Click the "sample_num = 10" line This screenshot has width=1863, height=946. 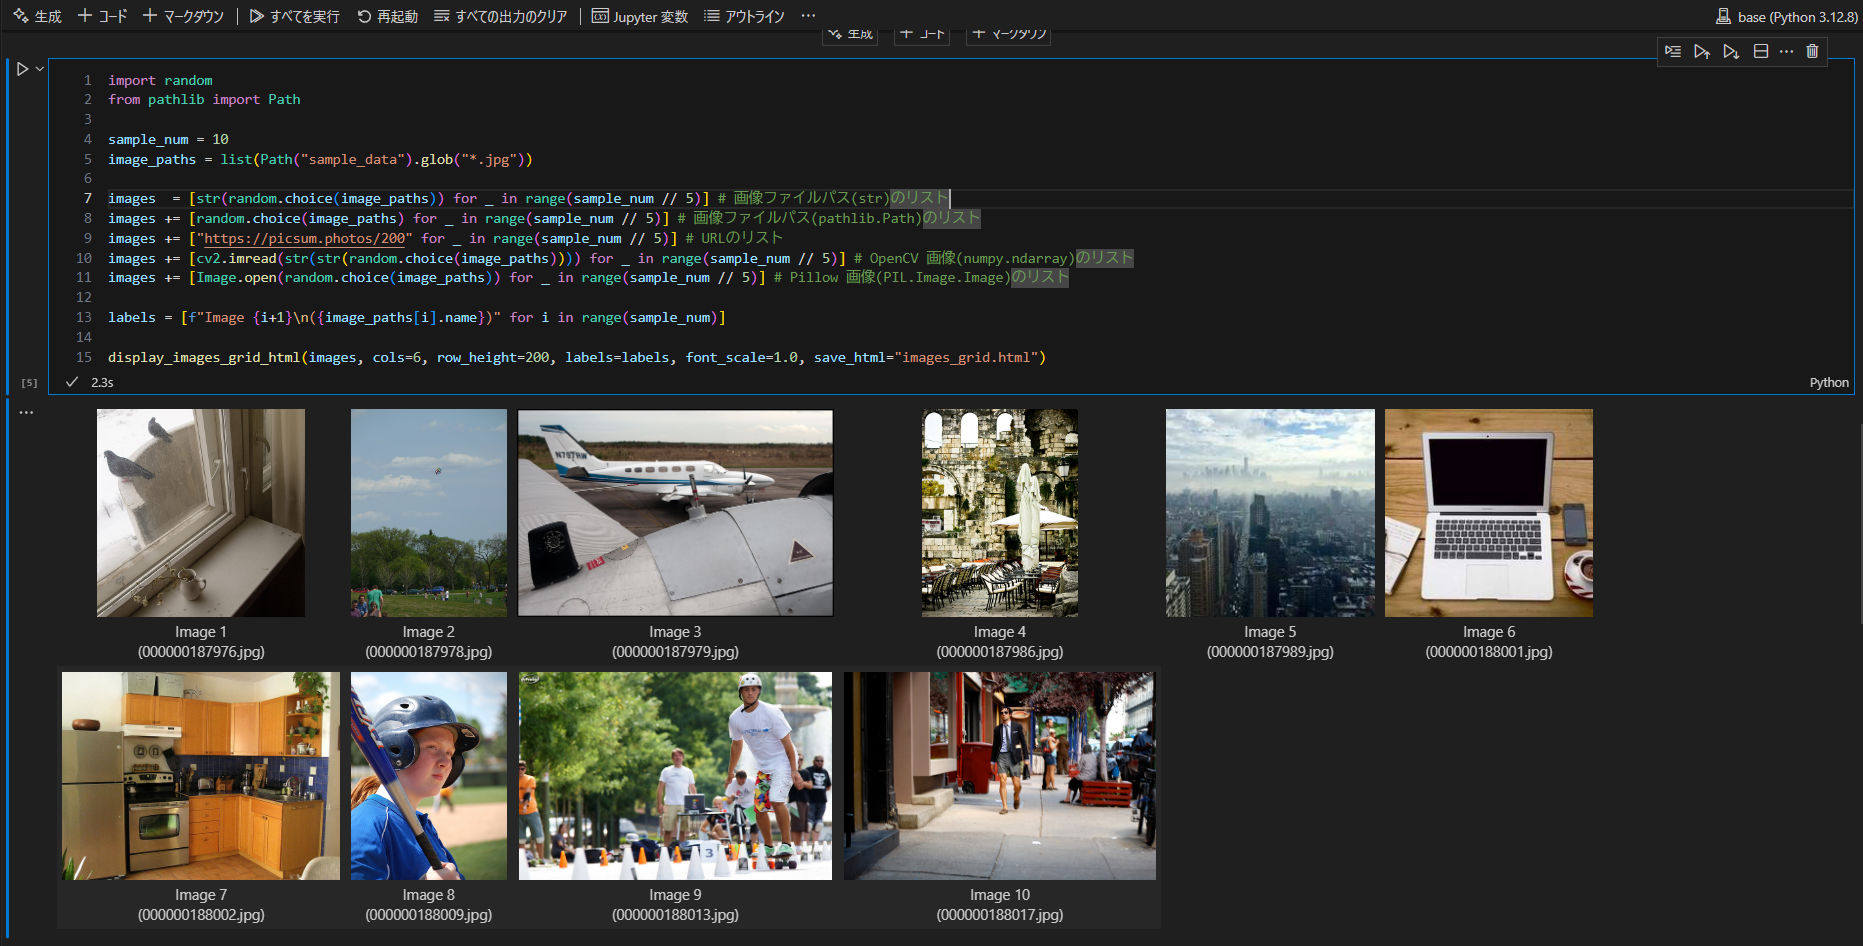pos(168,139)
